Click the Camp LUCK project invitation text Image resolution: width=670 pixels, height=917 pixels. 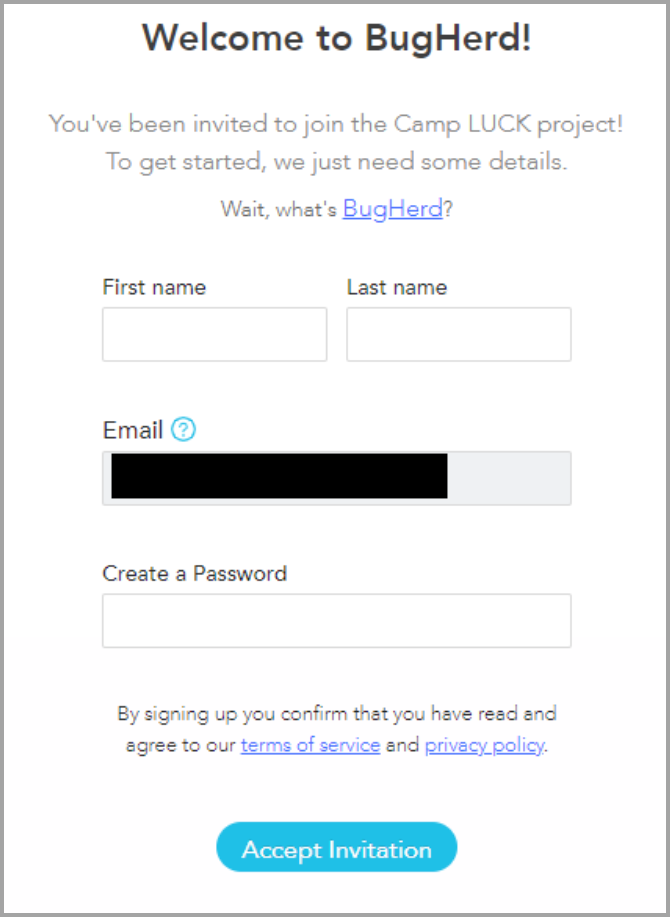(336, 125)
